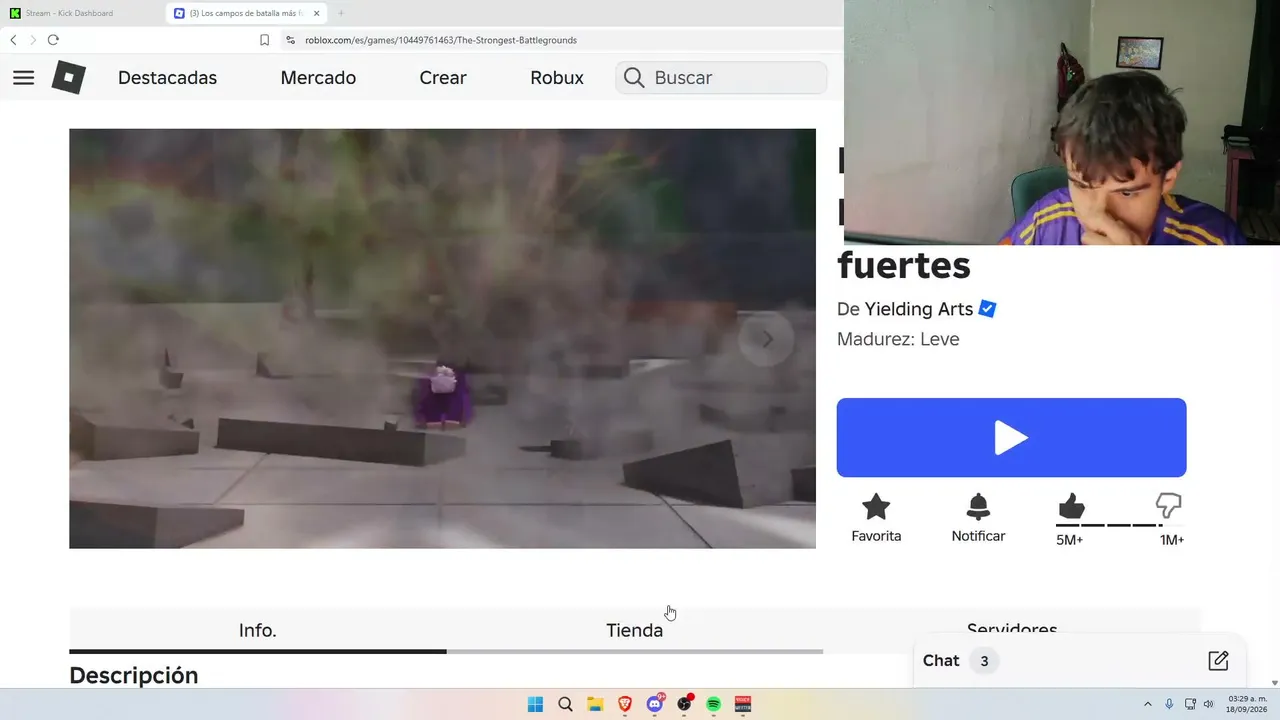The image size is (1280, 720).
Task: Show next game preview image
Action: tap(767, 340)
